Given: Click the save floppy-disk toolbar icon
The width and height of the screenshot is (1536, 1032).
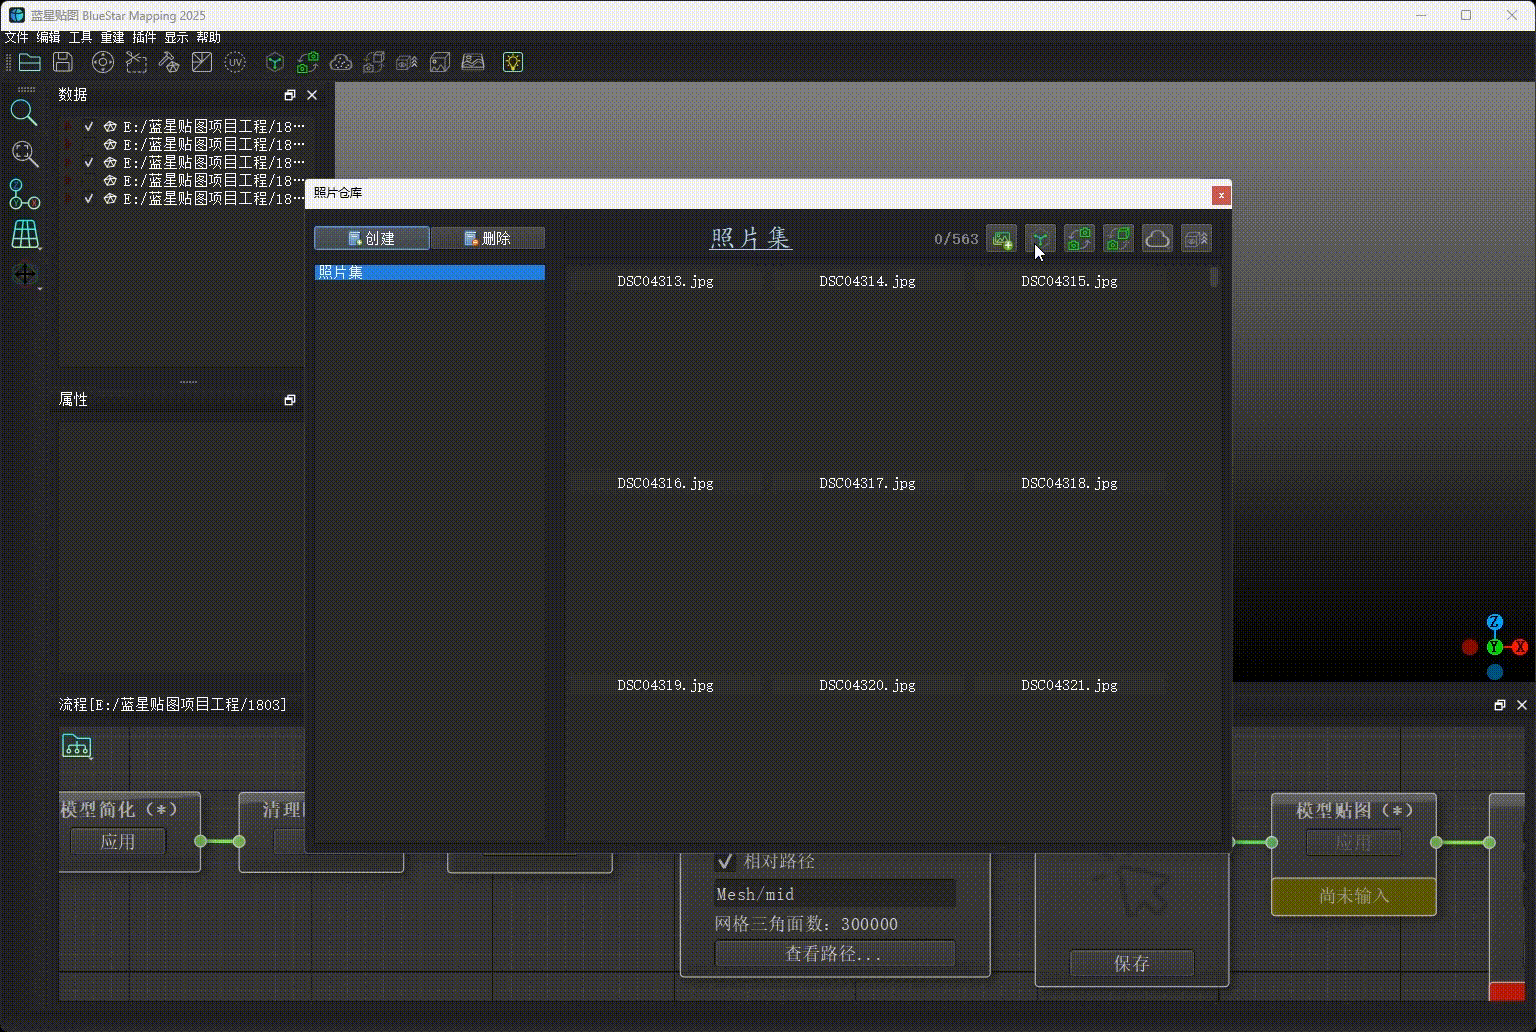Looking at the screenshot, I should [63, 62].
